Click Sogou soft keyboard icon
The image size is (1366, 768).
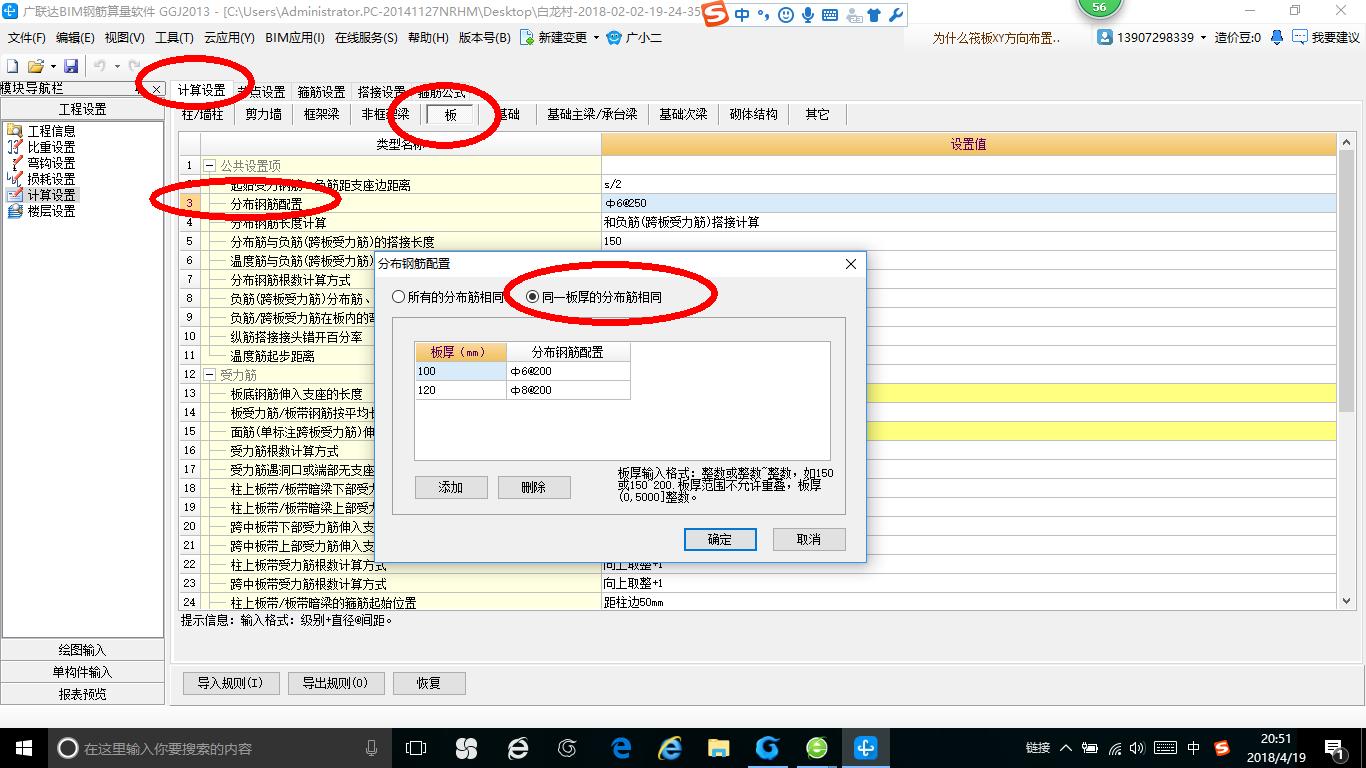[830, 15]
